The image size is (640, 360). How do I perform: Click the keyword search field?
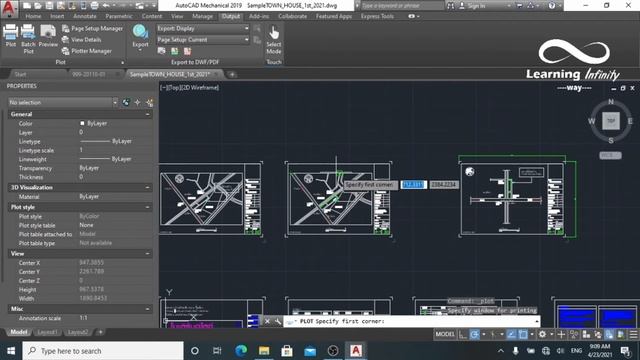point(402,6)
